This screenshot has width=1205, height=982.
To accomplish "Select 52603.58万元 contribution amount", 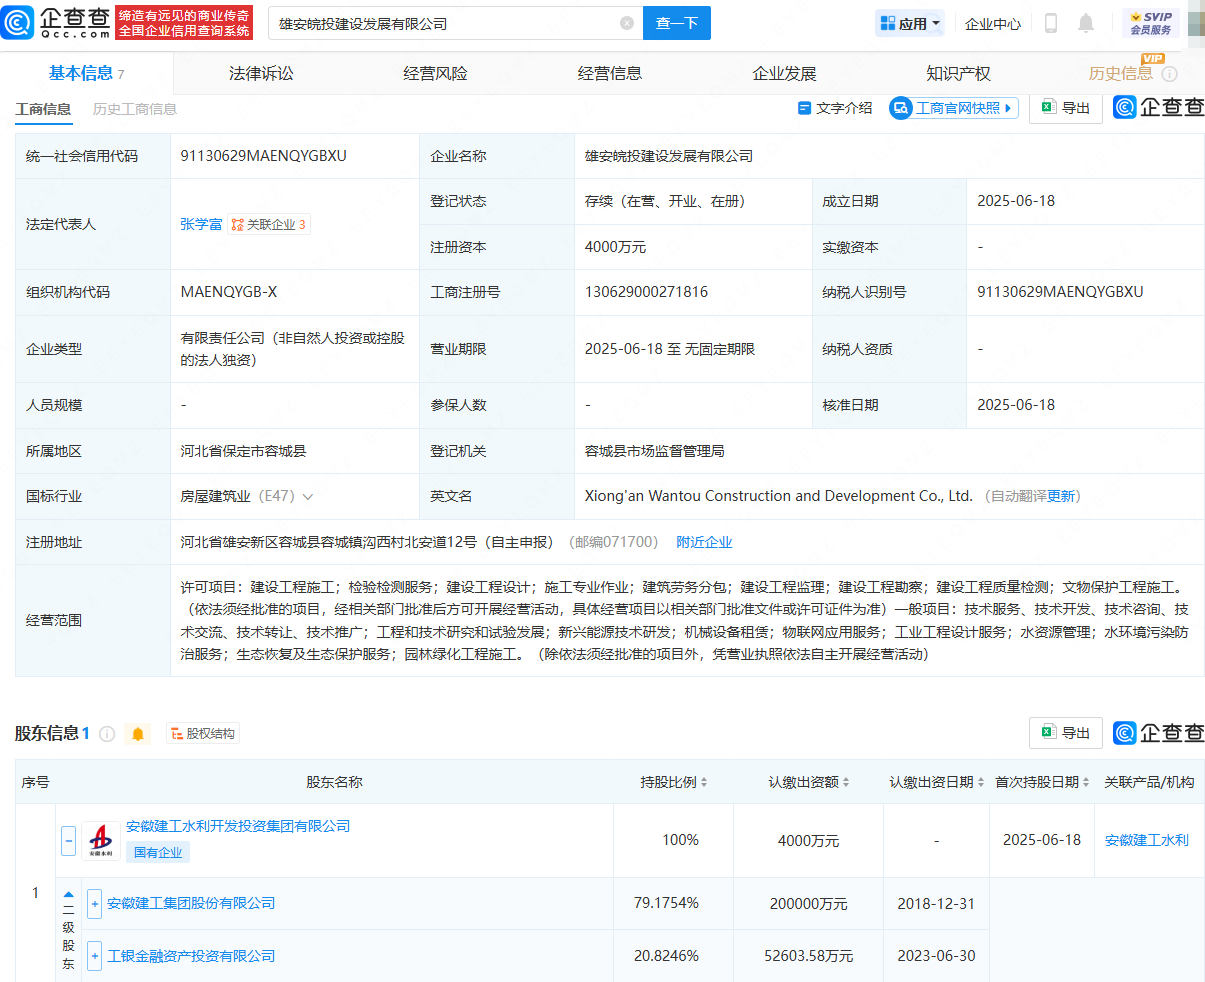I will [809, 956].
